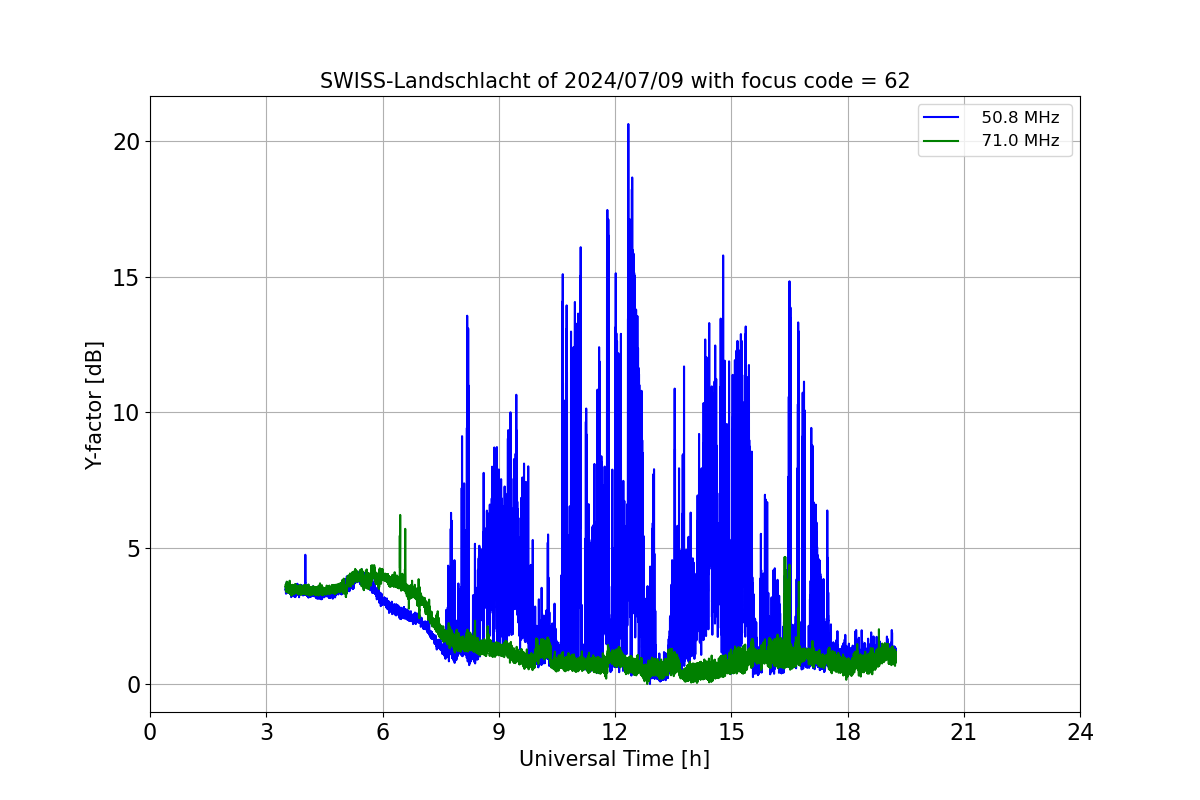Click y-axis tick label 20
This screenshot has height=800, width=1200.
click(126, 141)
